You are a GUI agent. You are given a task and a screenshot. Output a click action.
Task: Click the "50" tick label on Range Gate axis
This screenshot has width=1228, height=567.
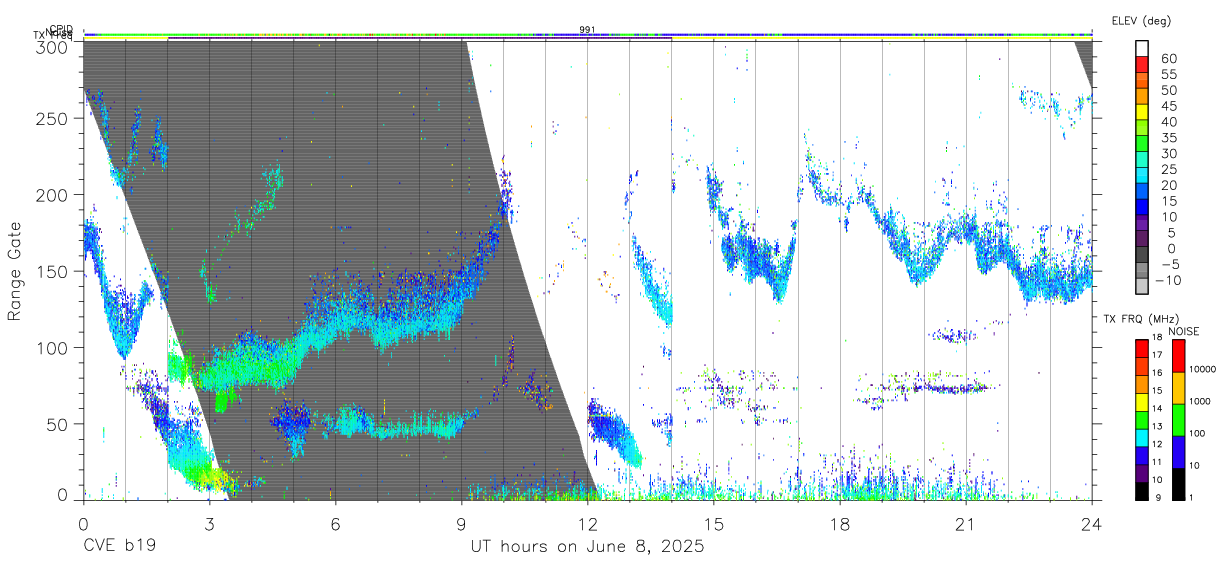55,424
